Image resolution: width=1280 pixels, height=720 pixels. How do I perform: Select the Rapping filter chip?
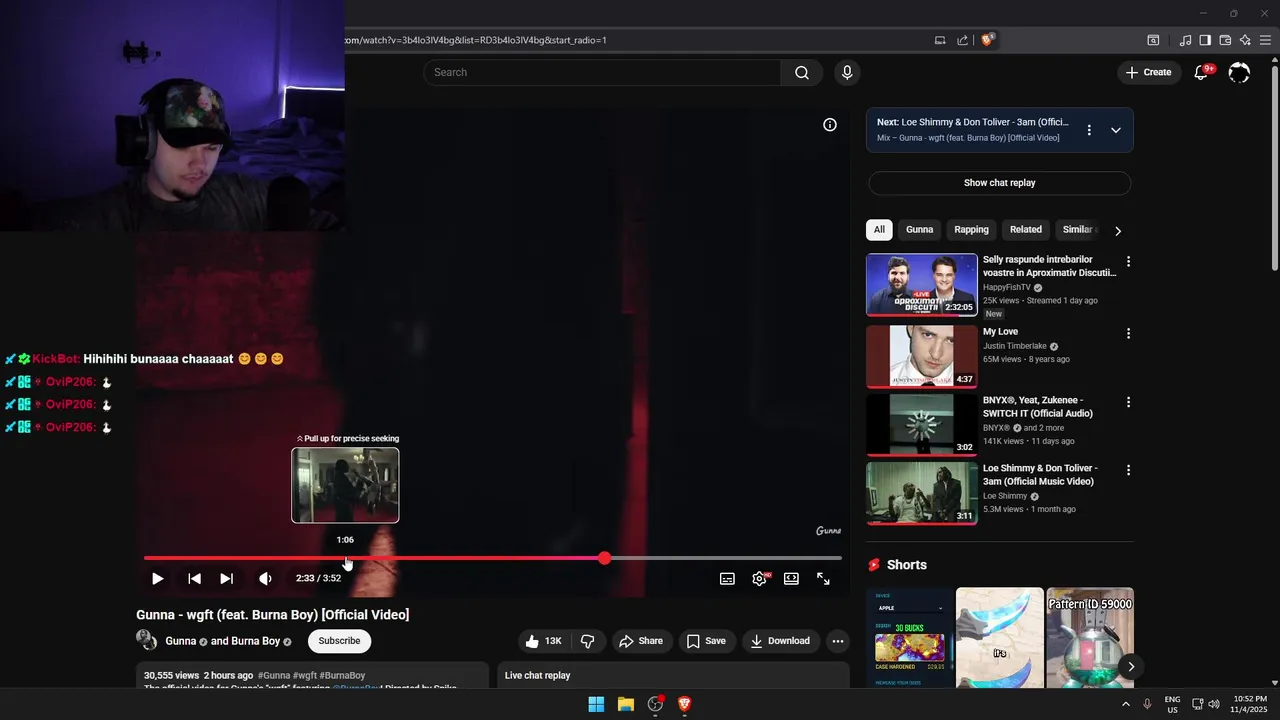(x=971, y=229)
